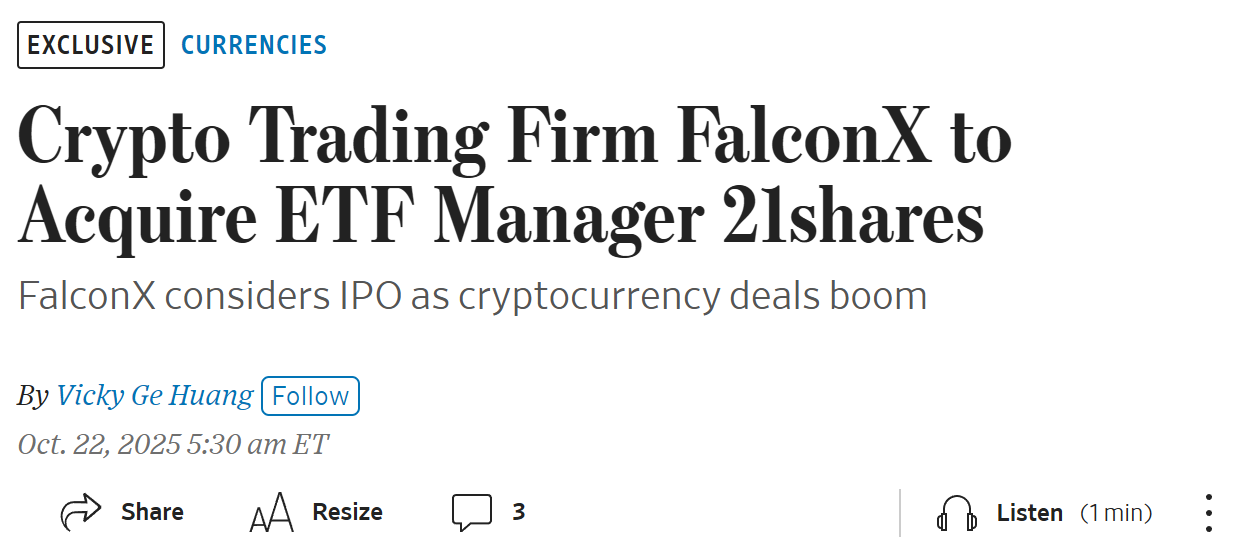Screen dimensions: 1242x548
Task: Click the EXCLUSIVE badge
Action: (x=91, y=45)
